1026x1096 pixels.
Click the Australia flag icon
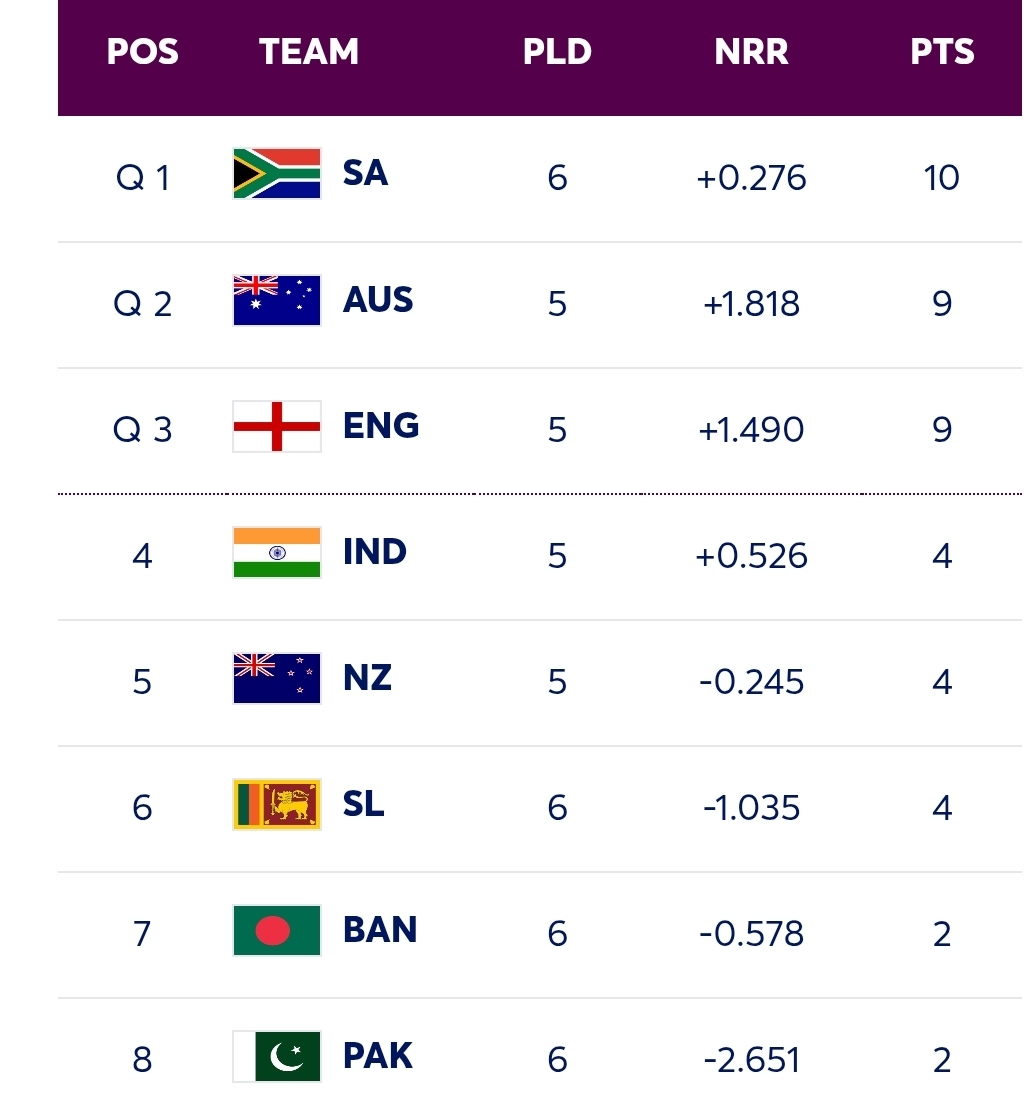(x=276, y=300)
